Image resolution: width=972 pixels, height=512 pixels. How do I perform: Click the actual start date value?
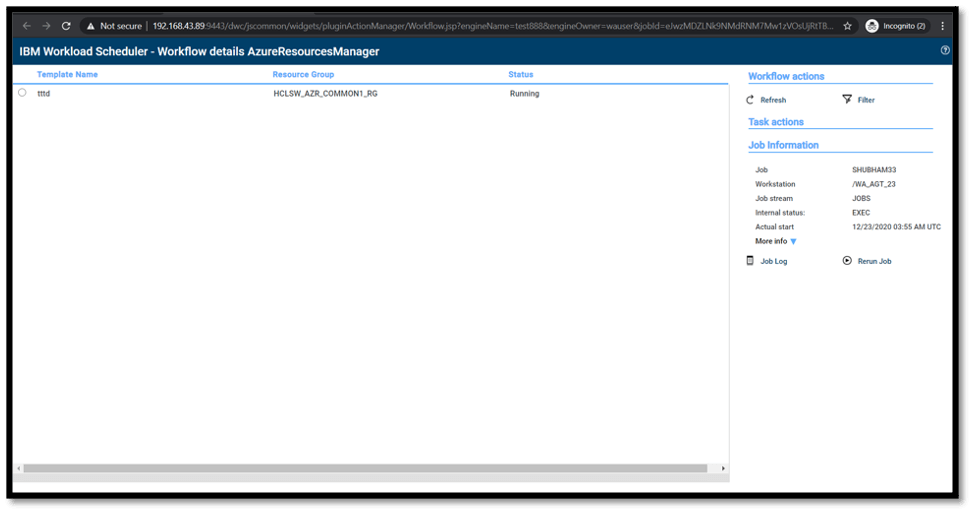[896, 227]
